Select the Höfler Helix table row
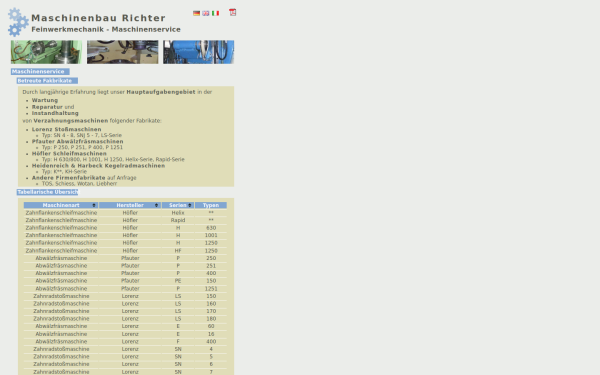The height and width of the screenshot is (375, 600). coord(125,213)
